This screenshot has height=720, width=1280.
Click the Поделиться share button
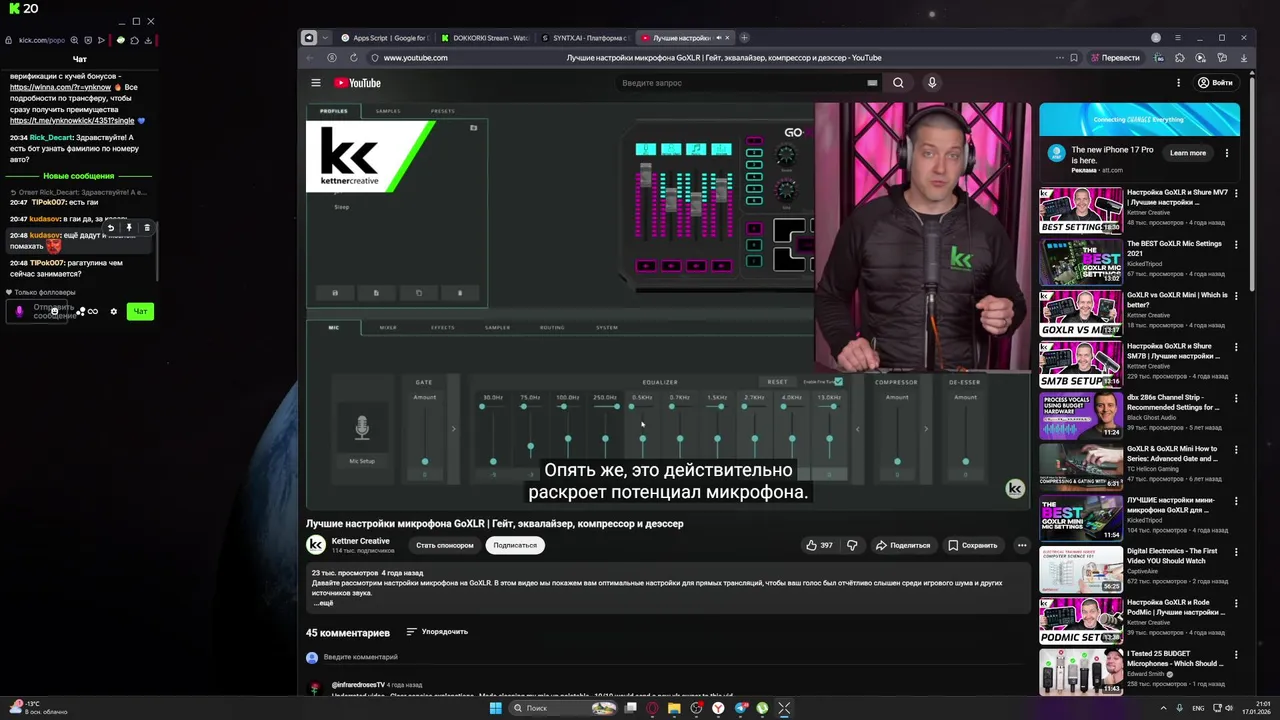point(903,545)
